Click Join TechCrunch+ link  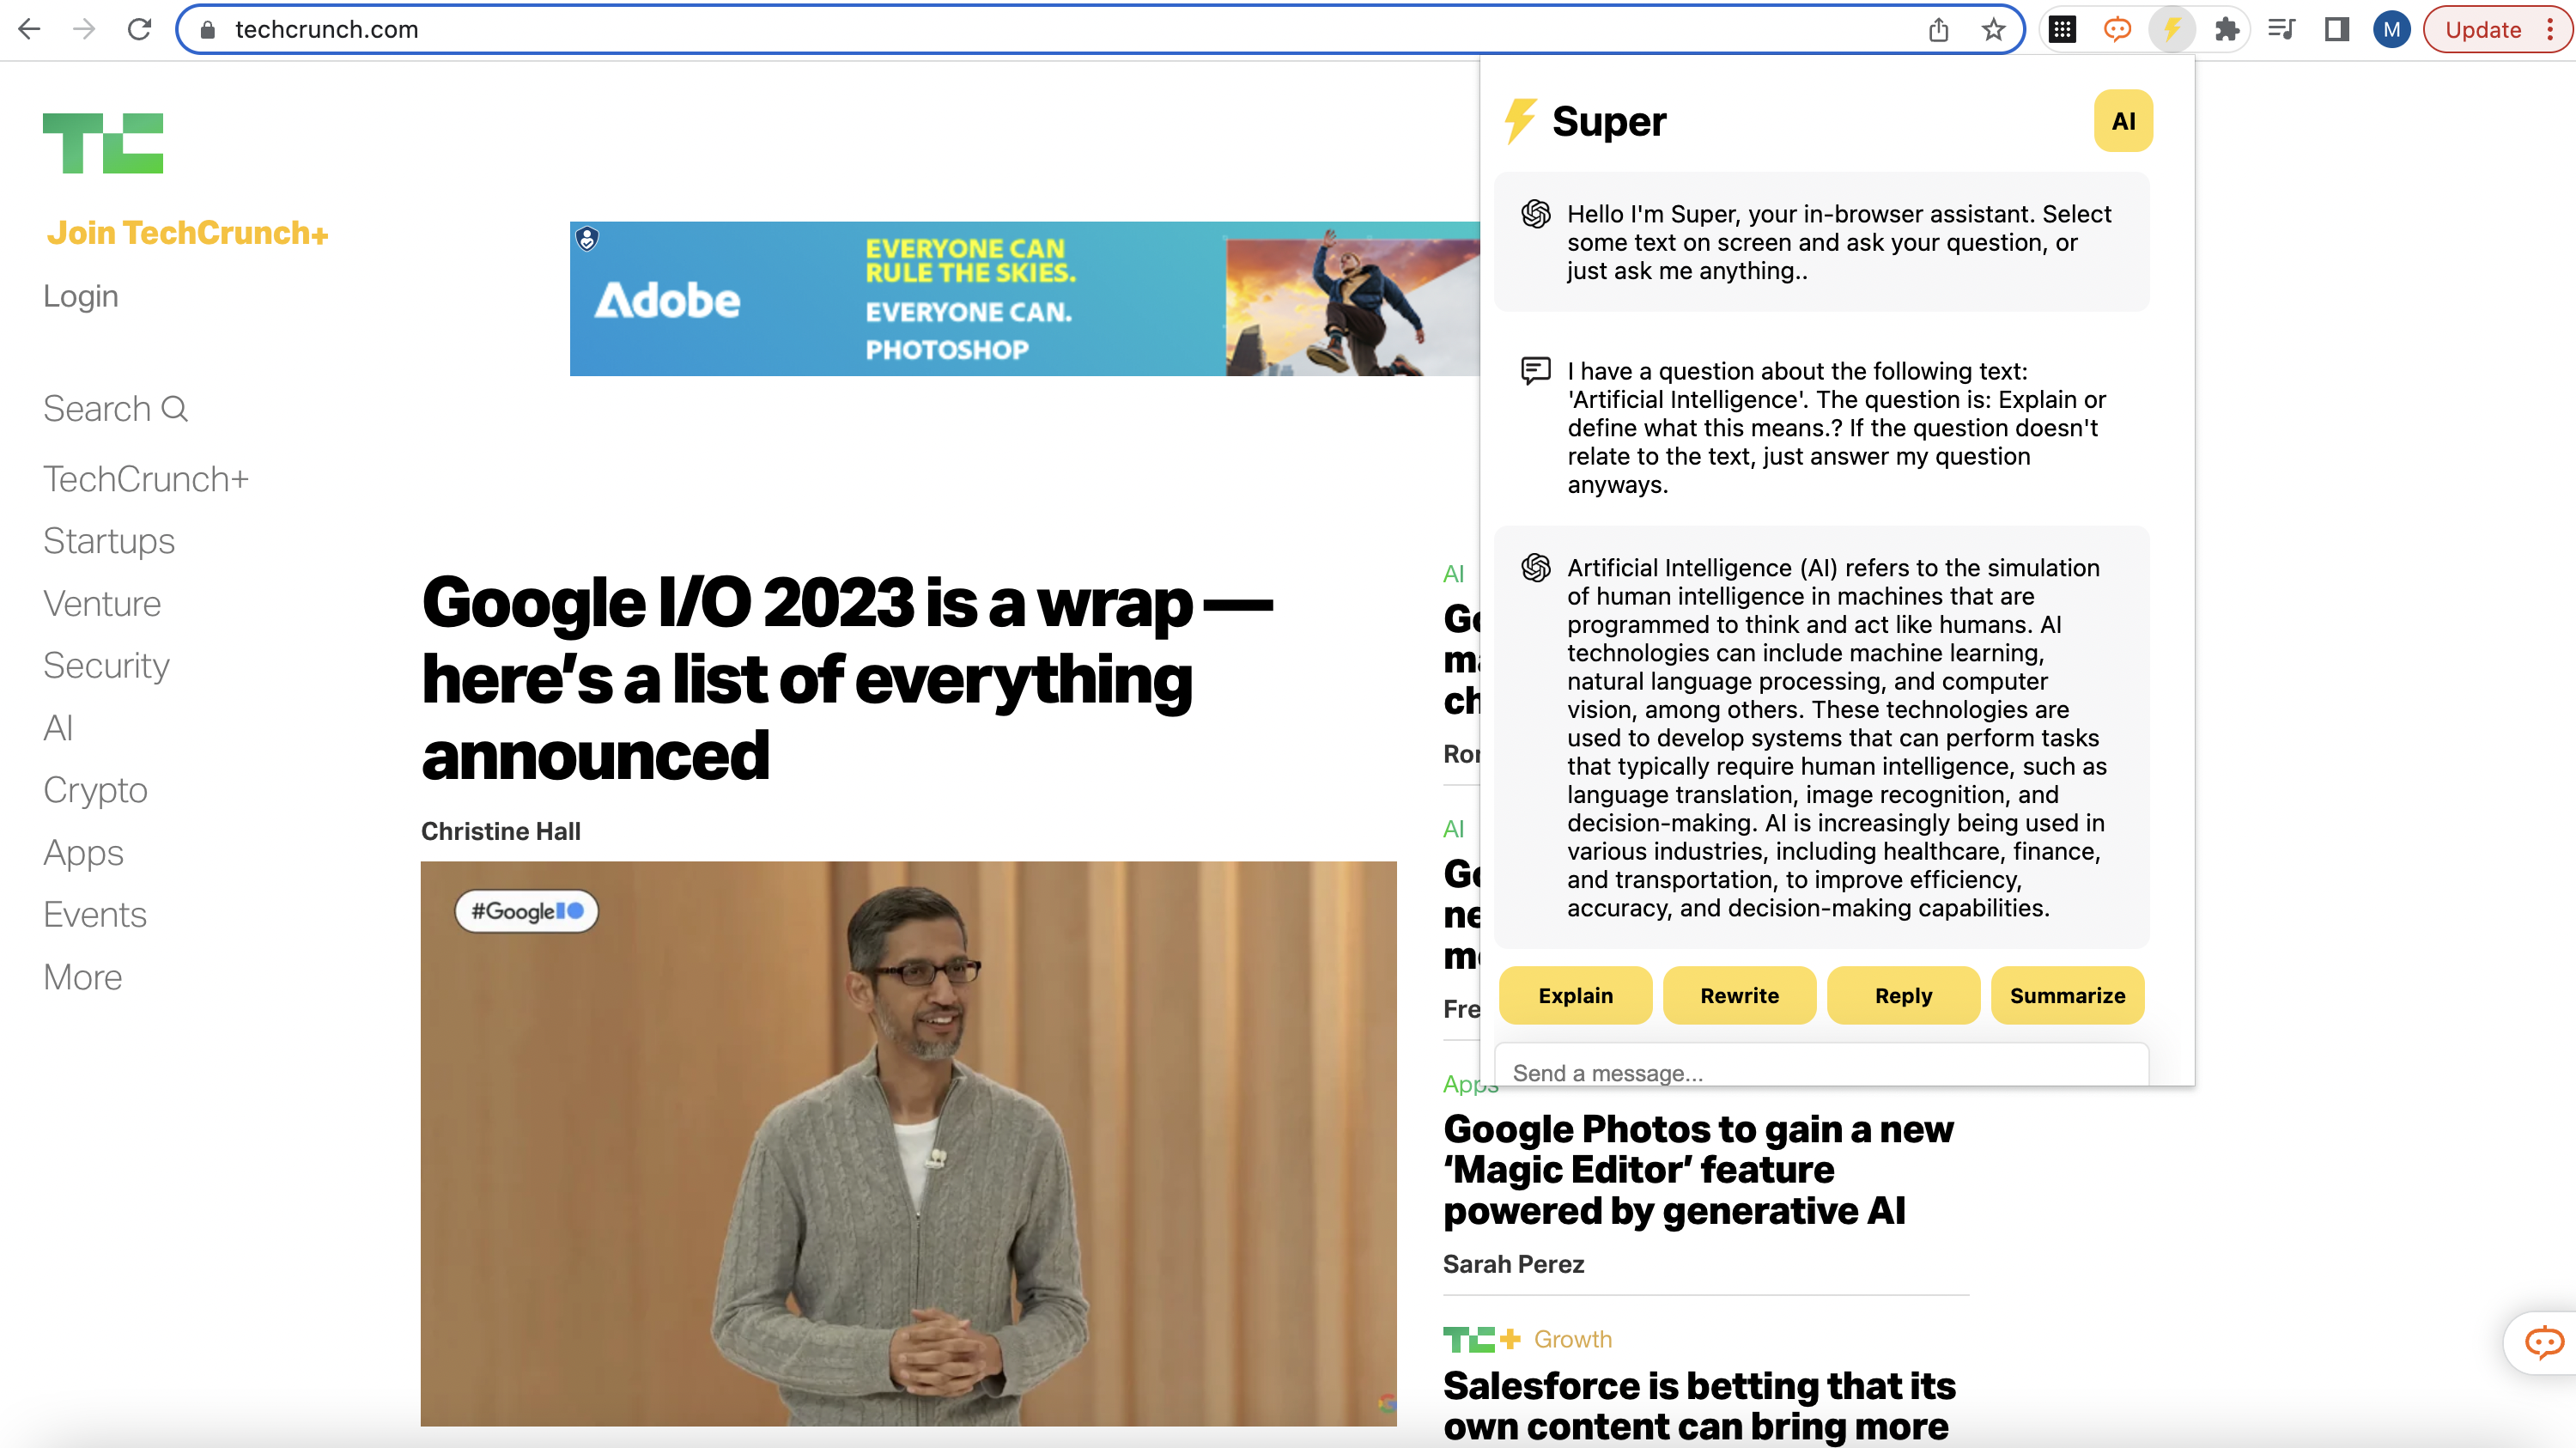(x=187, y=232)
